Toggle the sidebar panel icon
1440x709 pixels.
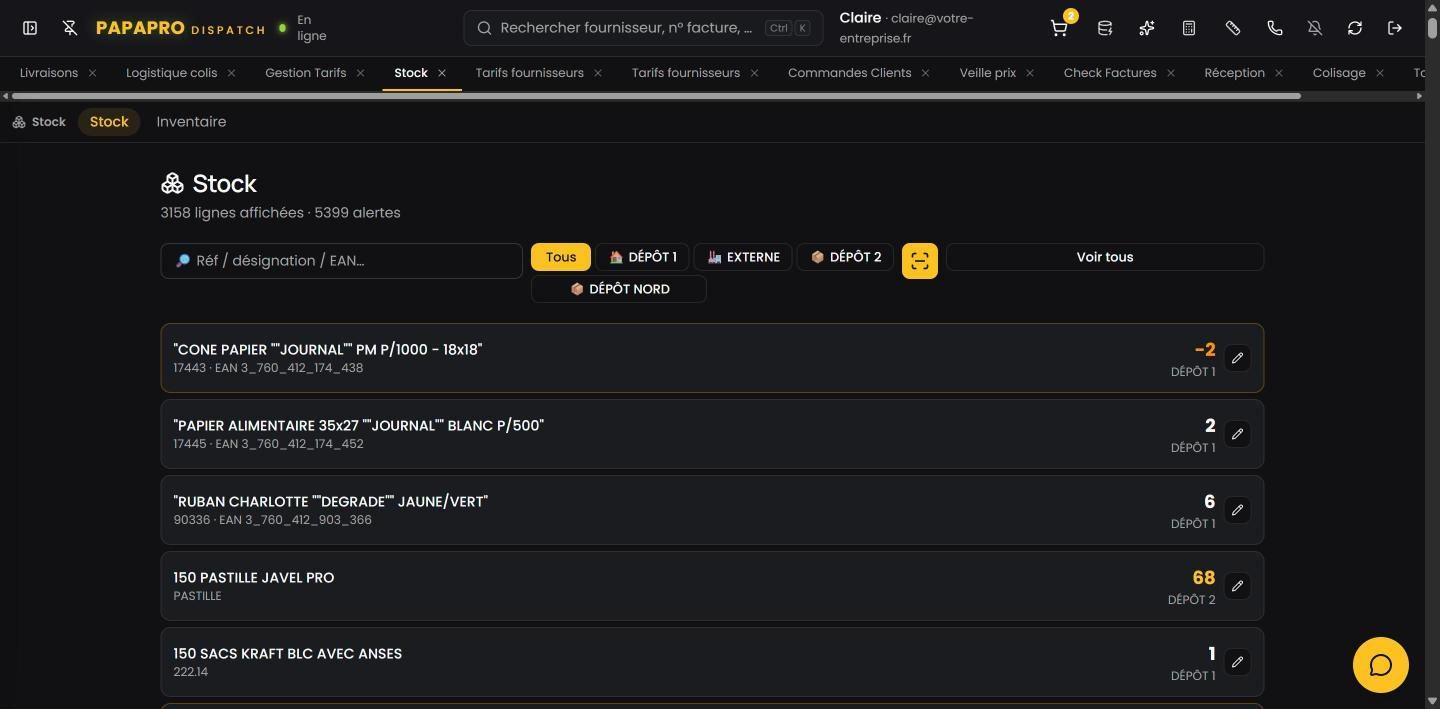[30, 28]
